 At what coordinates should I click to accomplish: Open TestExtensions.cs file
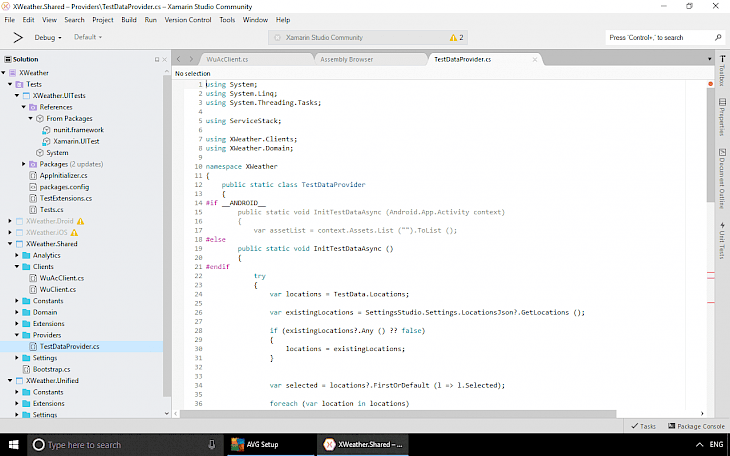click(66, 198)
